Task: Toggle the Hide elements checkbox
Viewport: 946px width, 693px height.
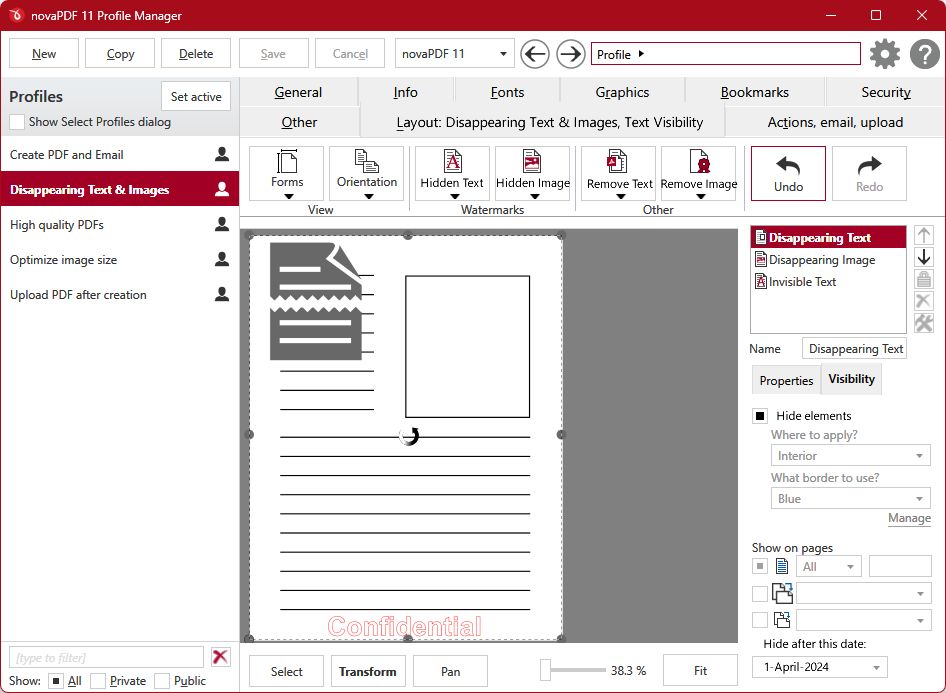Action: click(760, 416)
